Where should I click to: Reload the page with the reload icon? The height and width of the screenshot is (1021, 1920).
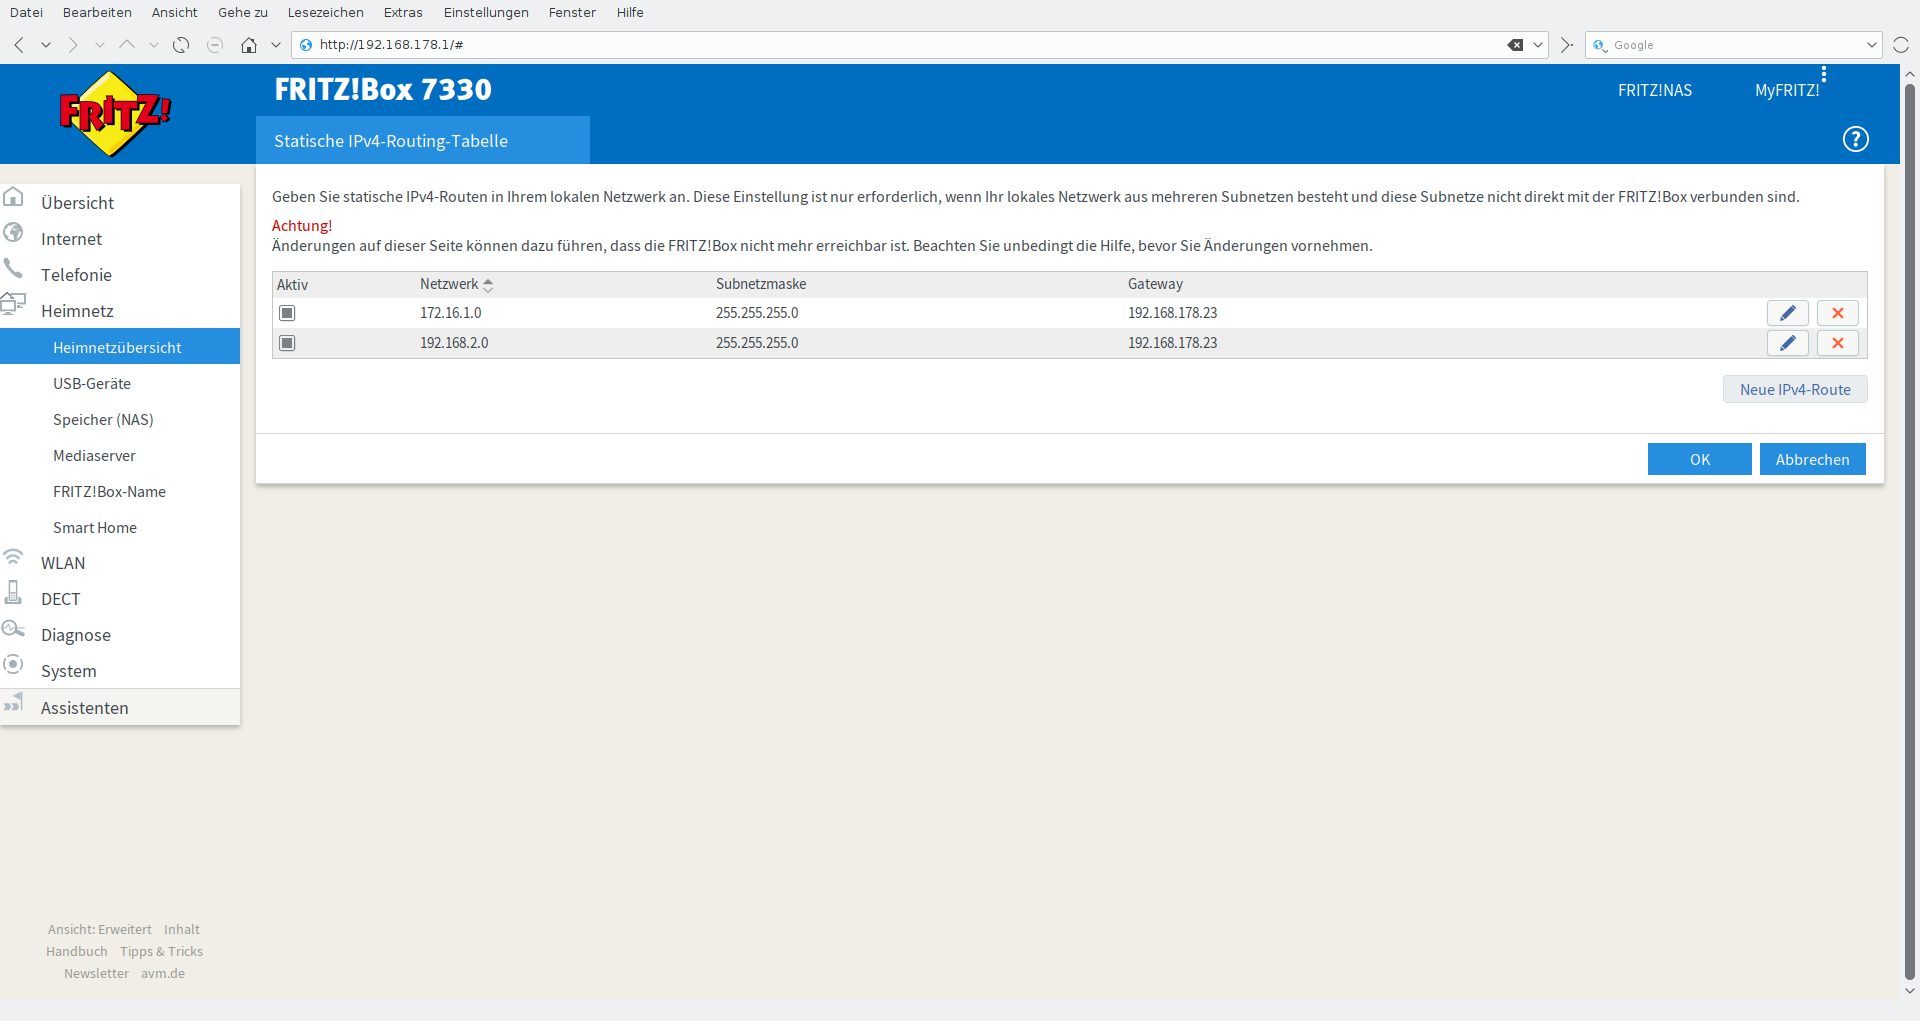181,45
